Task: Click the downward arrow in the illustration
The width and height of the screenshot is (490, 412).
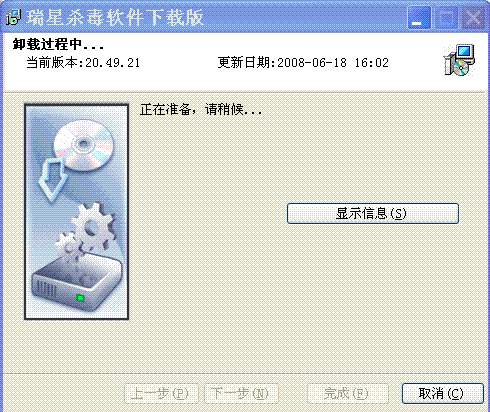Action: (54, 180)
